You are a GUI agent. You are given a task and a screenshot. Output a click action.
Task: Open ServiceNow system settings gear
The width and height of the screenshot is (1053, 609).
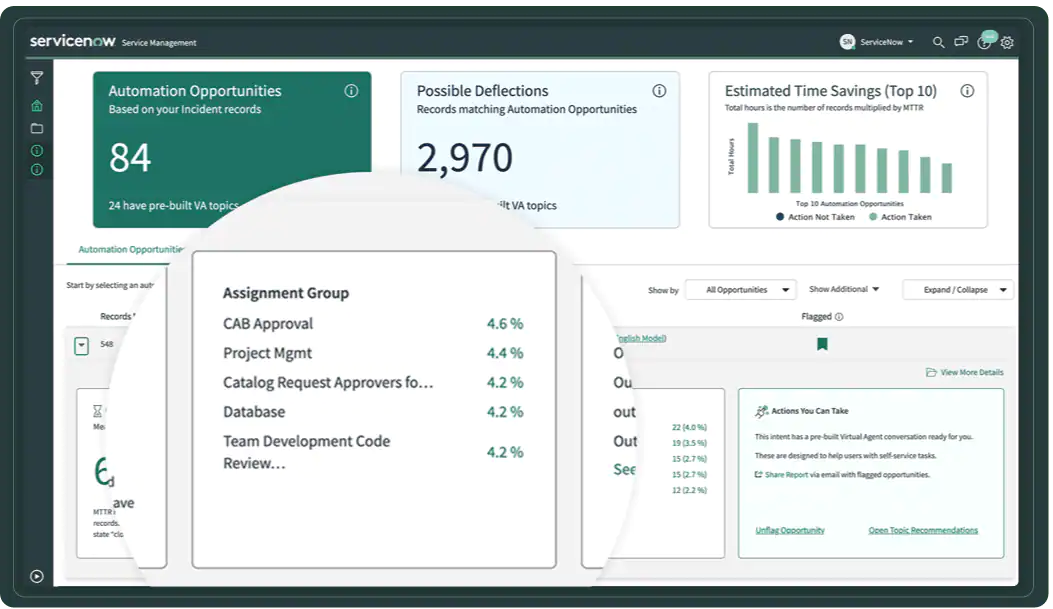click(1006, 42)
